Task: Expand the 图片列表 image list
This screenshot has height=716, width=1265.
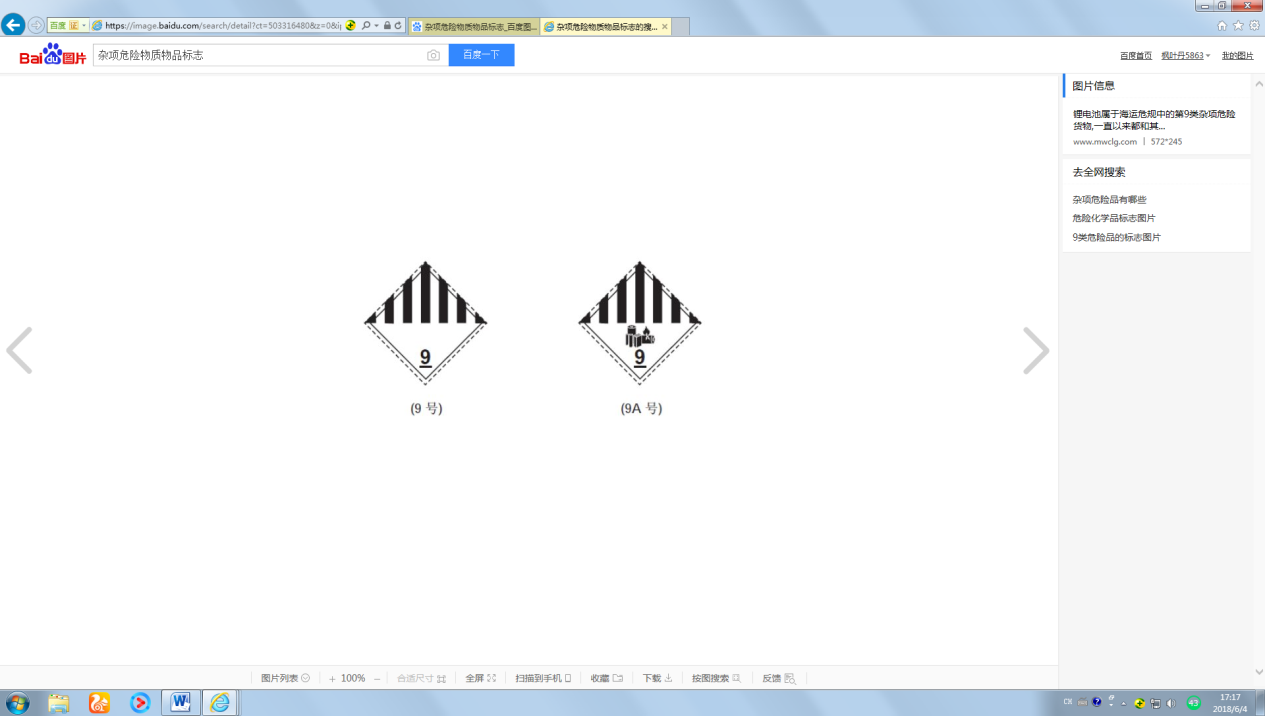Action: (x=285, y=678)
